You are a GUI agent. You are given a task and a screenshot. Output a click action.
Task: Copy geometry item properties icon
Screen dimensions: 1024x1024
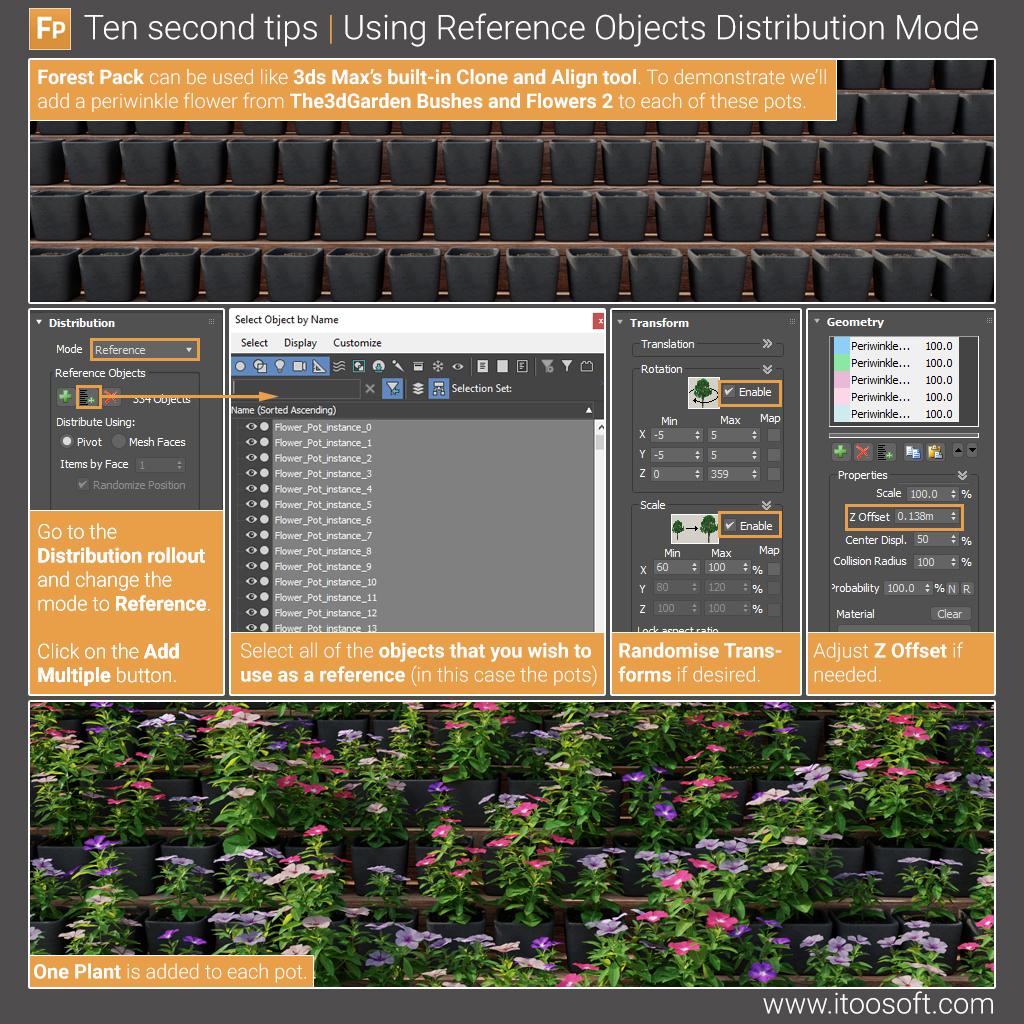[913, 451]
